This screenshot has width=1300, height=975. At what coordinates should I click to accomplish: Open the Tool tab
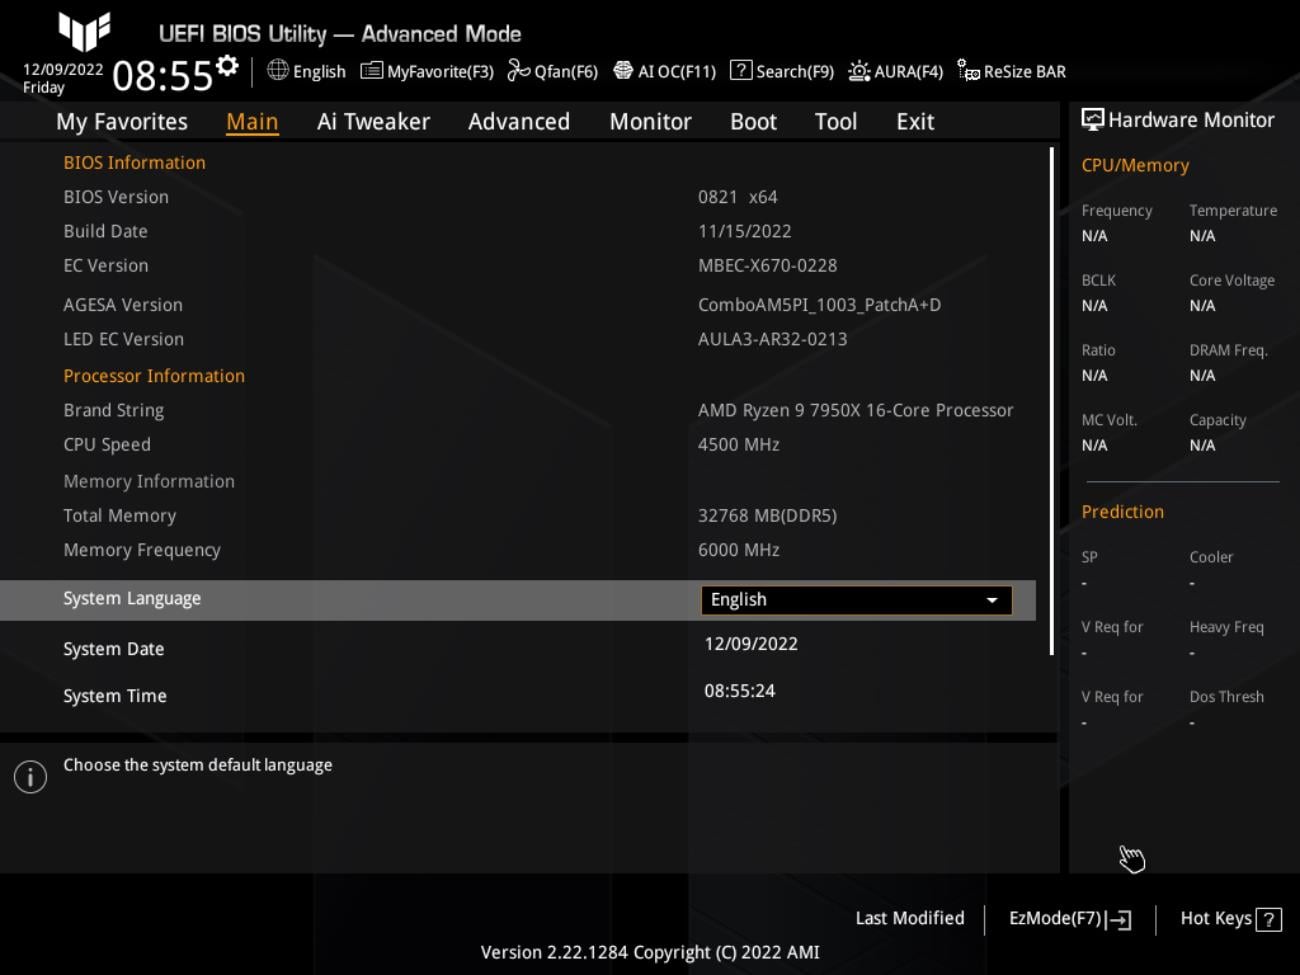(835, 122)
